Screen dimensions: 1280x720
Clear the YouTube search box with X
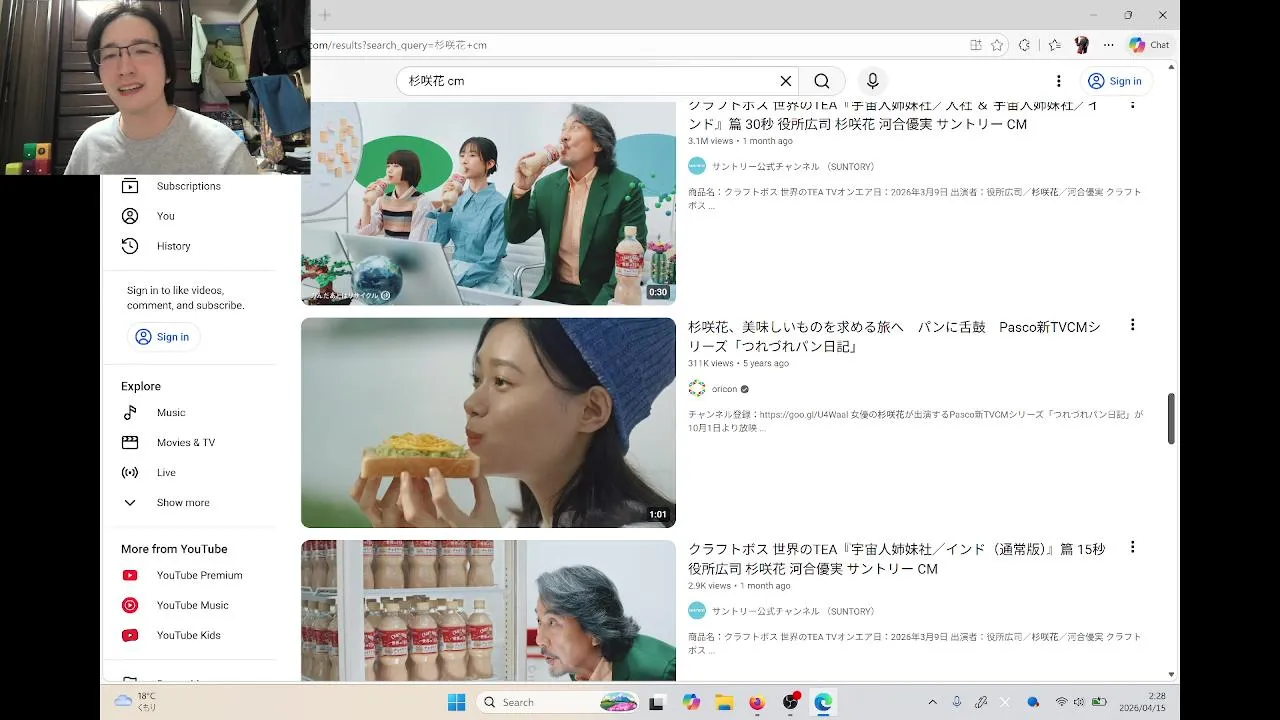pos(786,81)
